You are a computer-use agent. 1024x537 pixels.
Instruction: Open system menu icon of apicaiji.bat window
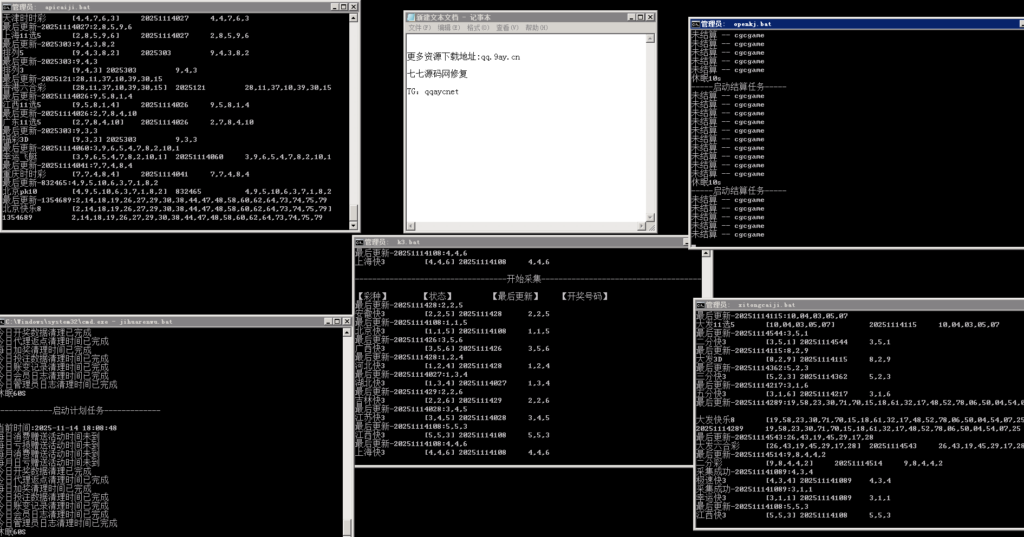[6, 6]
